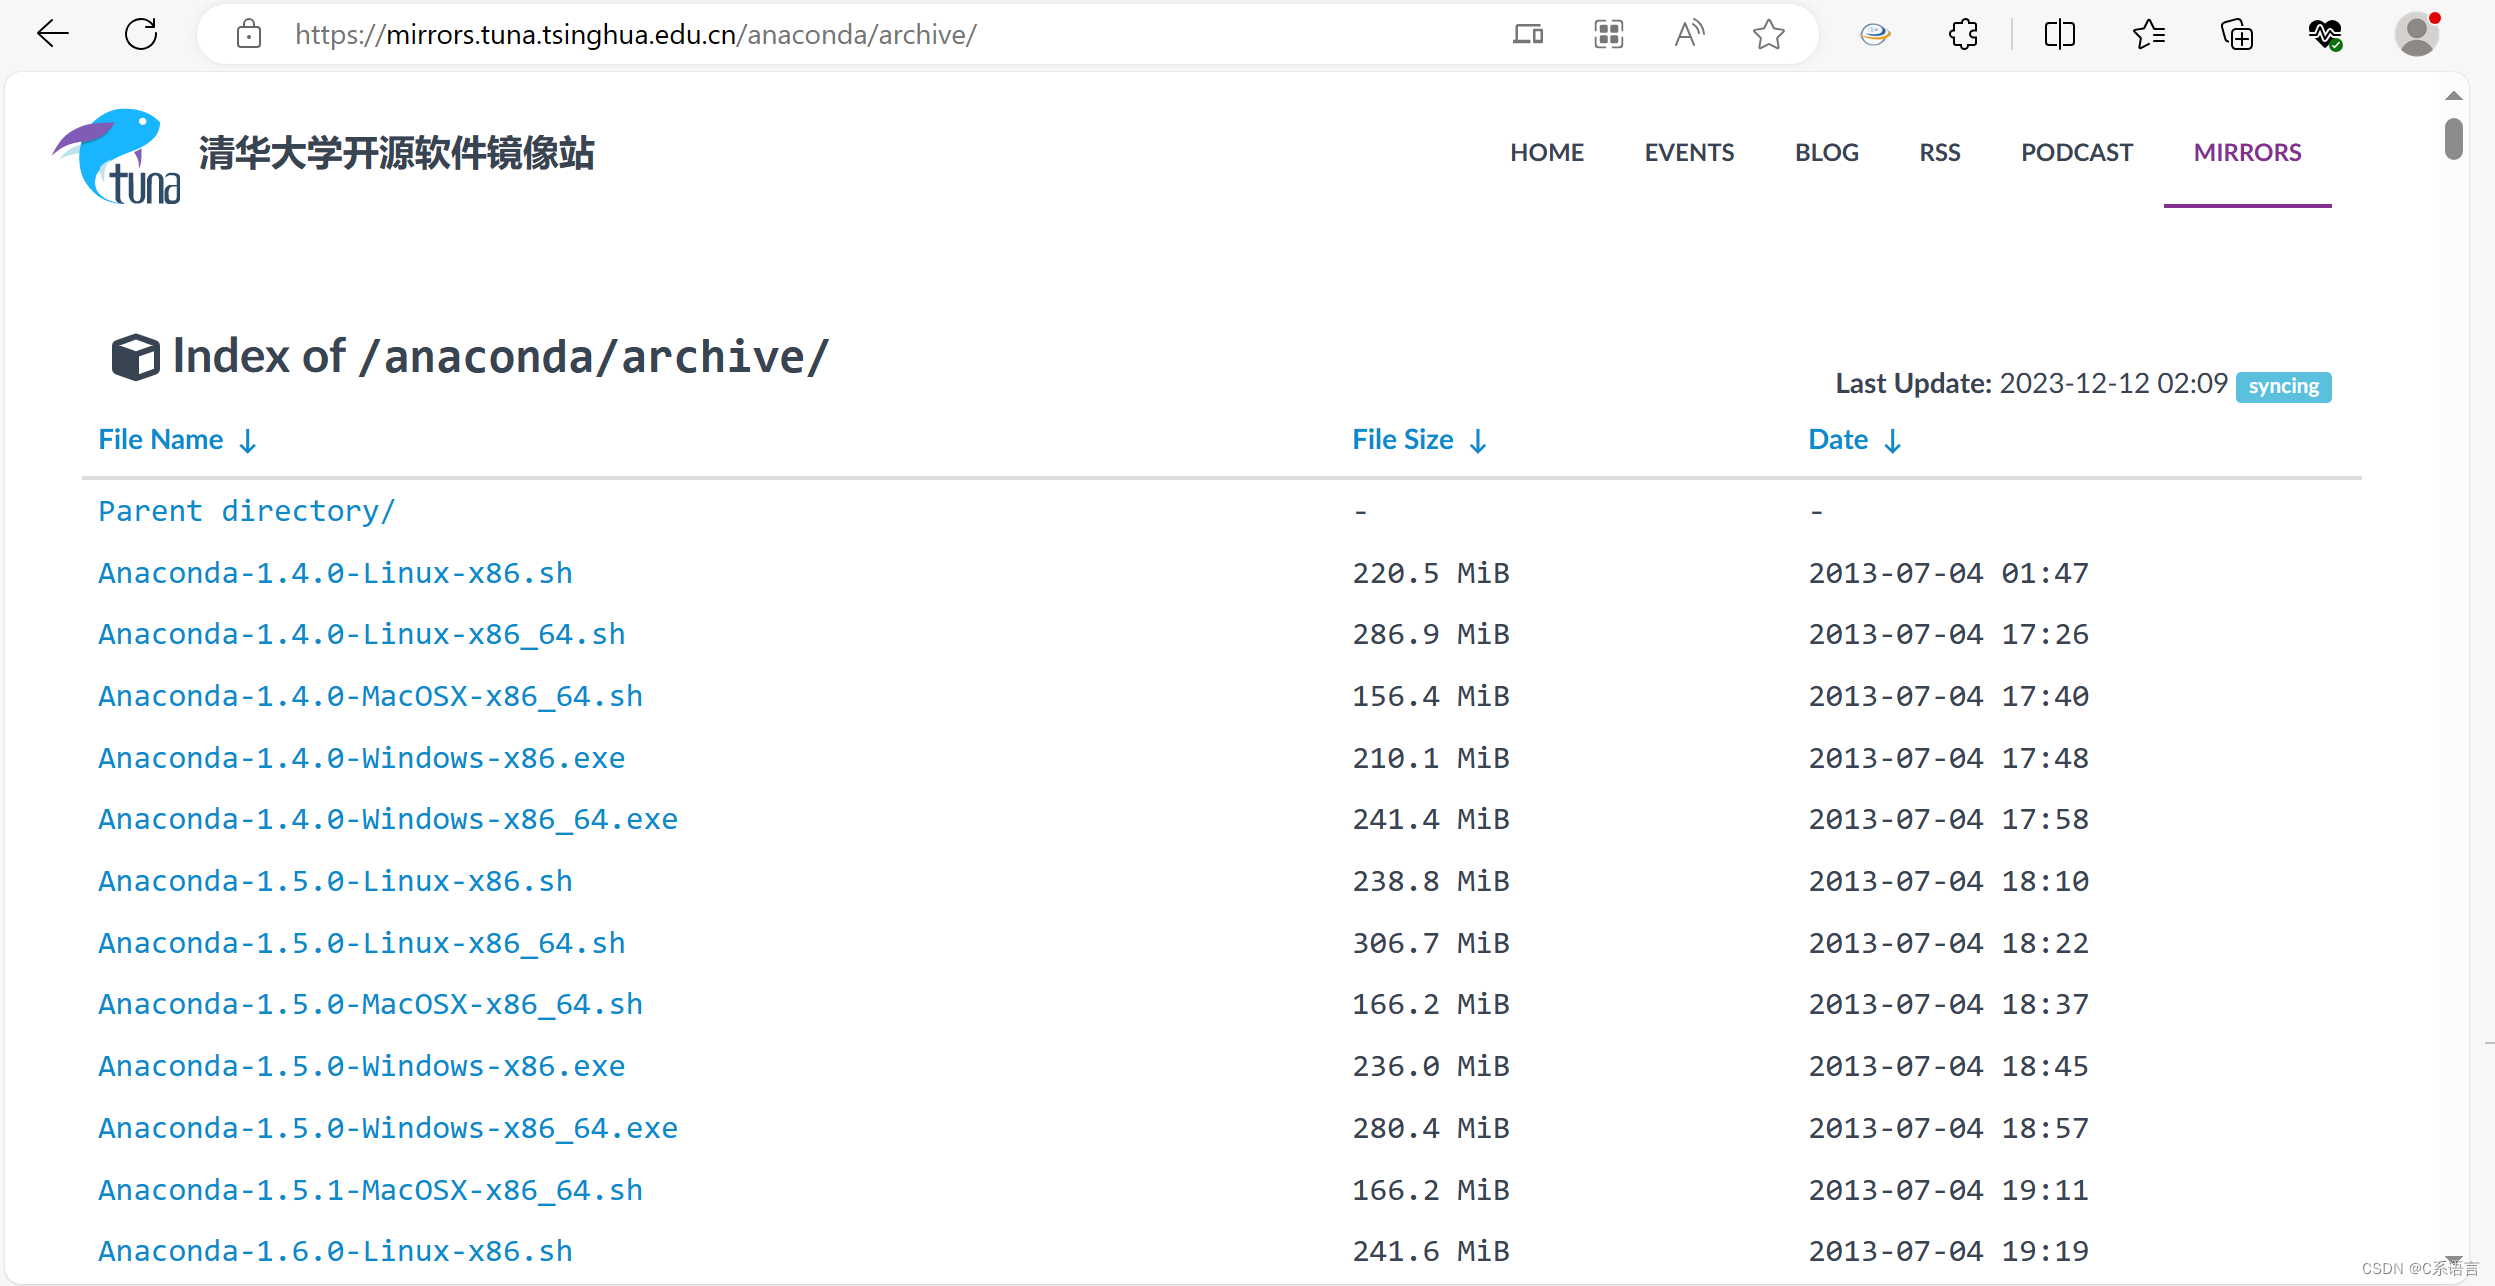2495x1286 pixels.
Task: Select the MIRRORS nav tab
Action: click(x=2247, y=152)
